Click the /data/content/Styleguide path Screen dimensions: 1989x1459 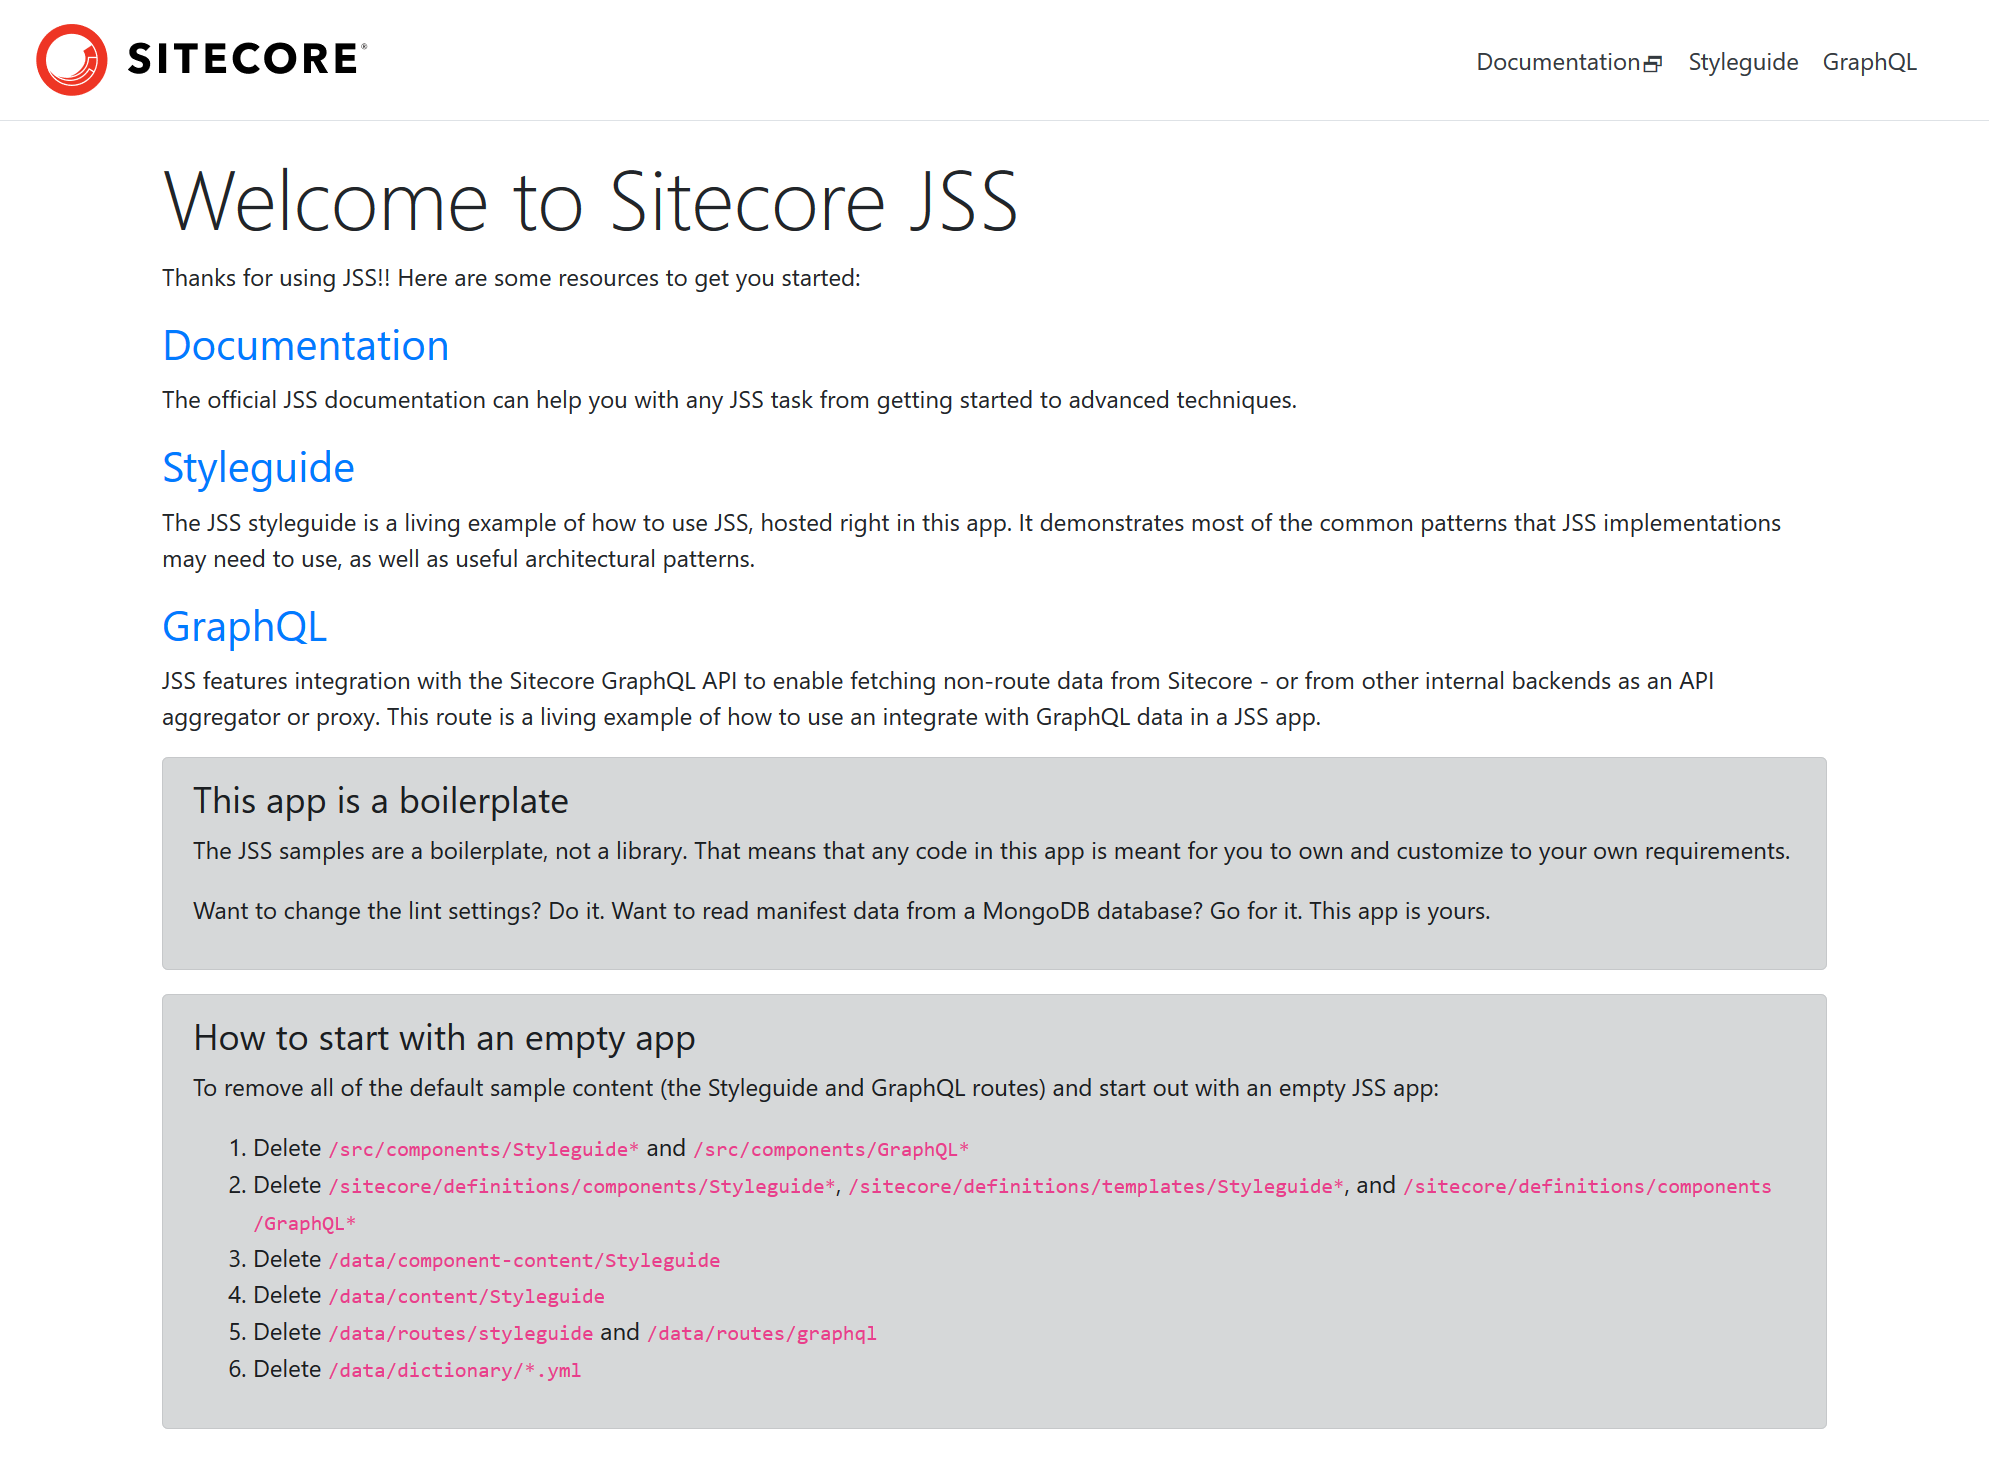tap(467, 1297)
